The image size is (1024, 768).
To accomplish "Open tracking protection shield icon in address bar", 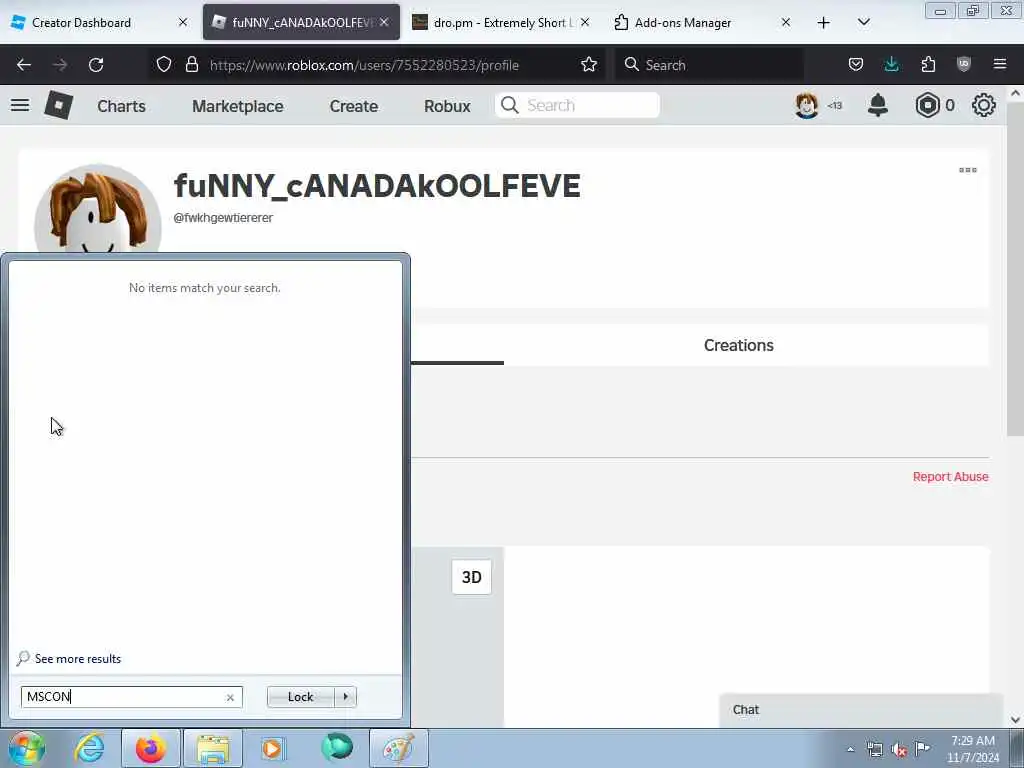I will point(164,64).
